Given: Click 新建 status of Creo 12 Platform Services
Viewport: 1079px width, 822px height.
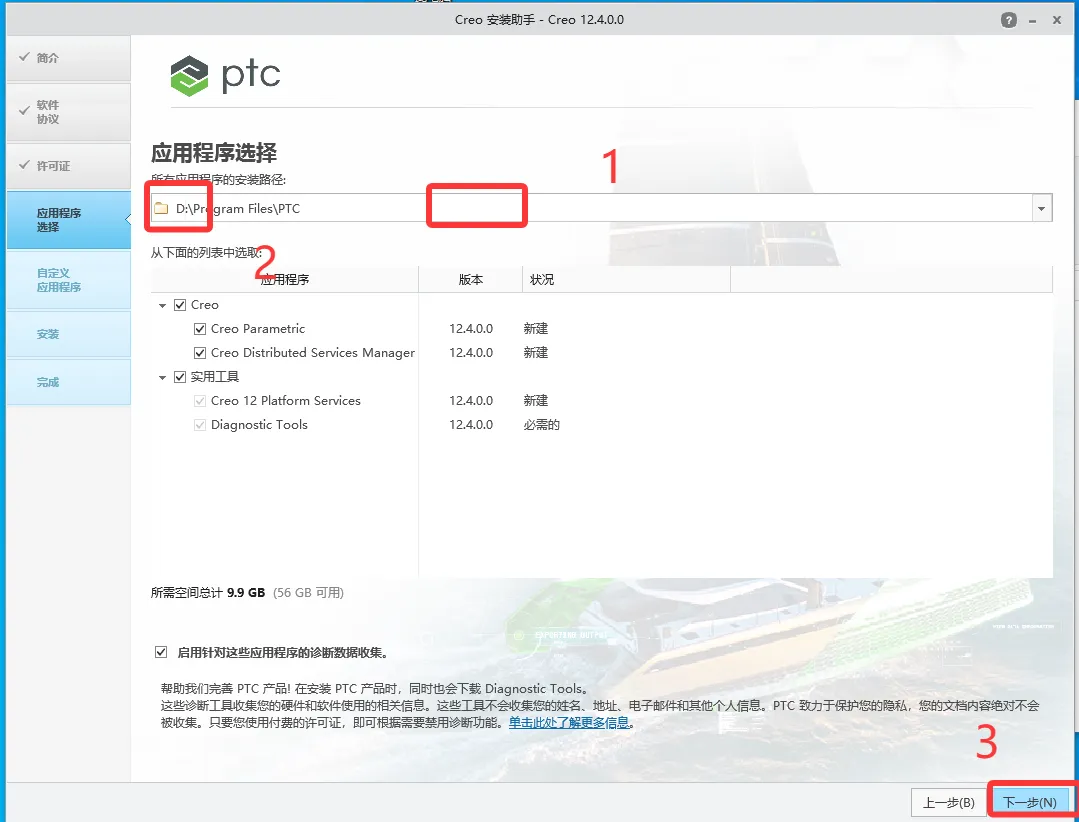Looking at the screenshot, I should click(x=535, y=401).
